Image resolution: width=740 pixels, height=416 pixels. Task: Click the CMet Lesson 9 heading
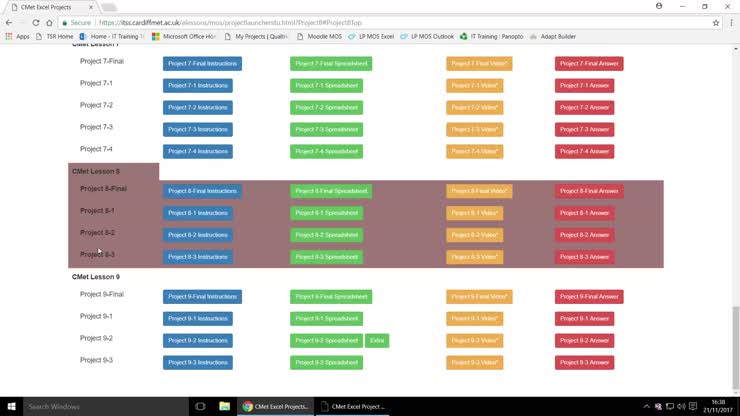[x=96, y=277]
